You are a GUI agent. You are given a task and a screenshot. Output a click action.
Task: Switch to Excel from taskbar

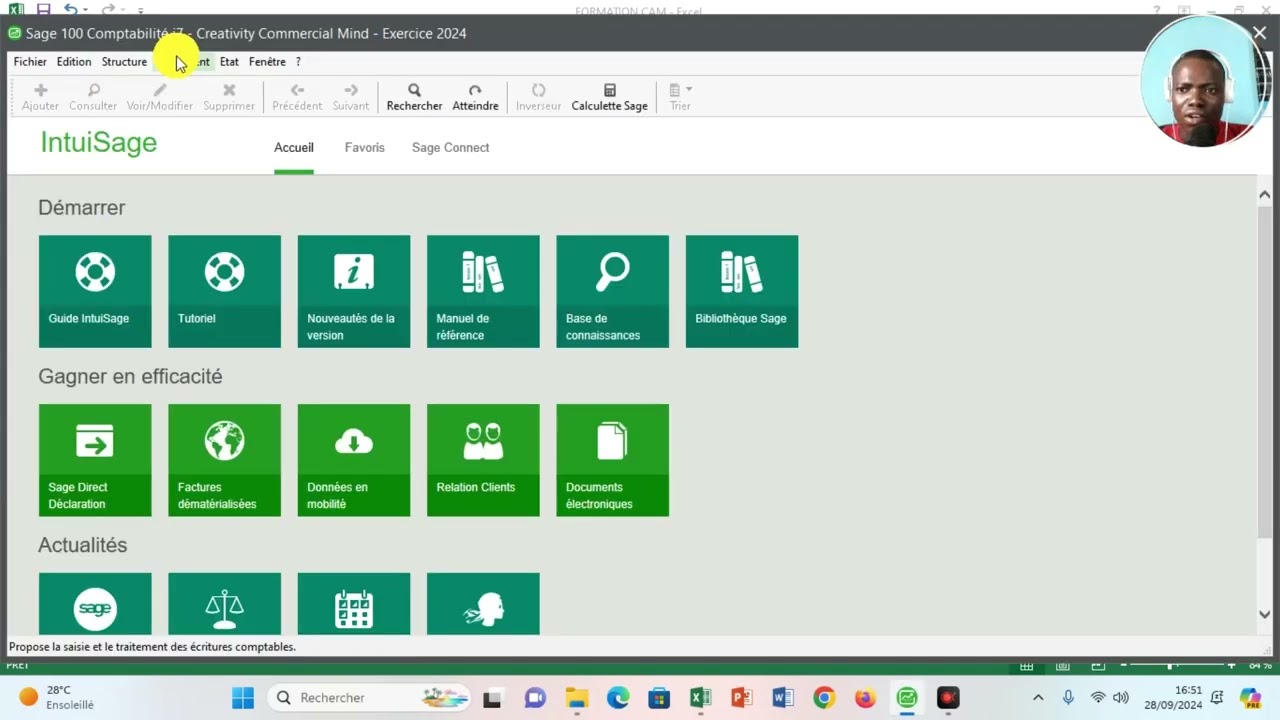(x=700, y=698)
